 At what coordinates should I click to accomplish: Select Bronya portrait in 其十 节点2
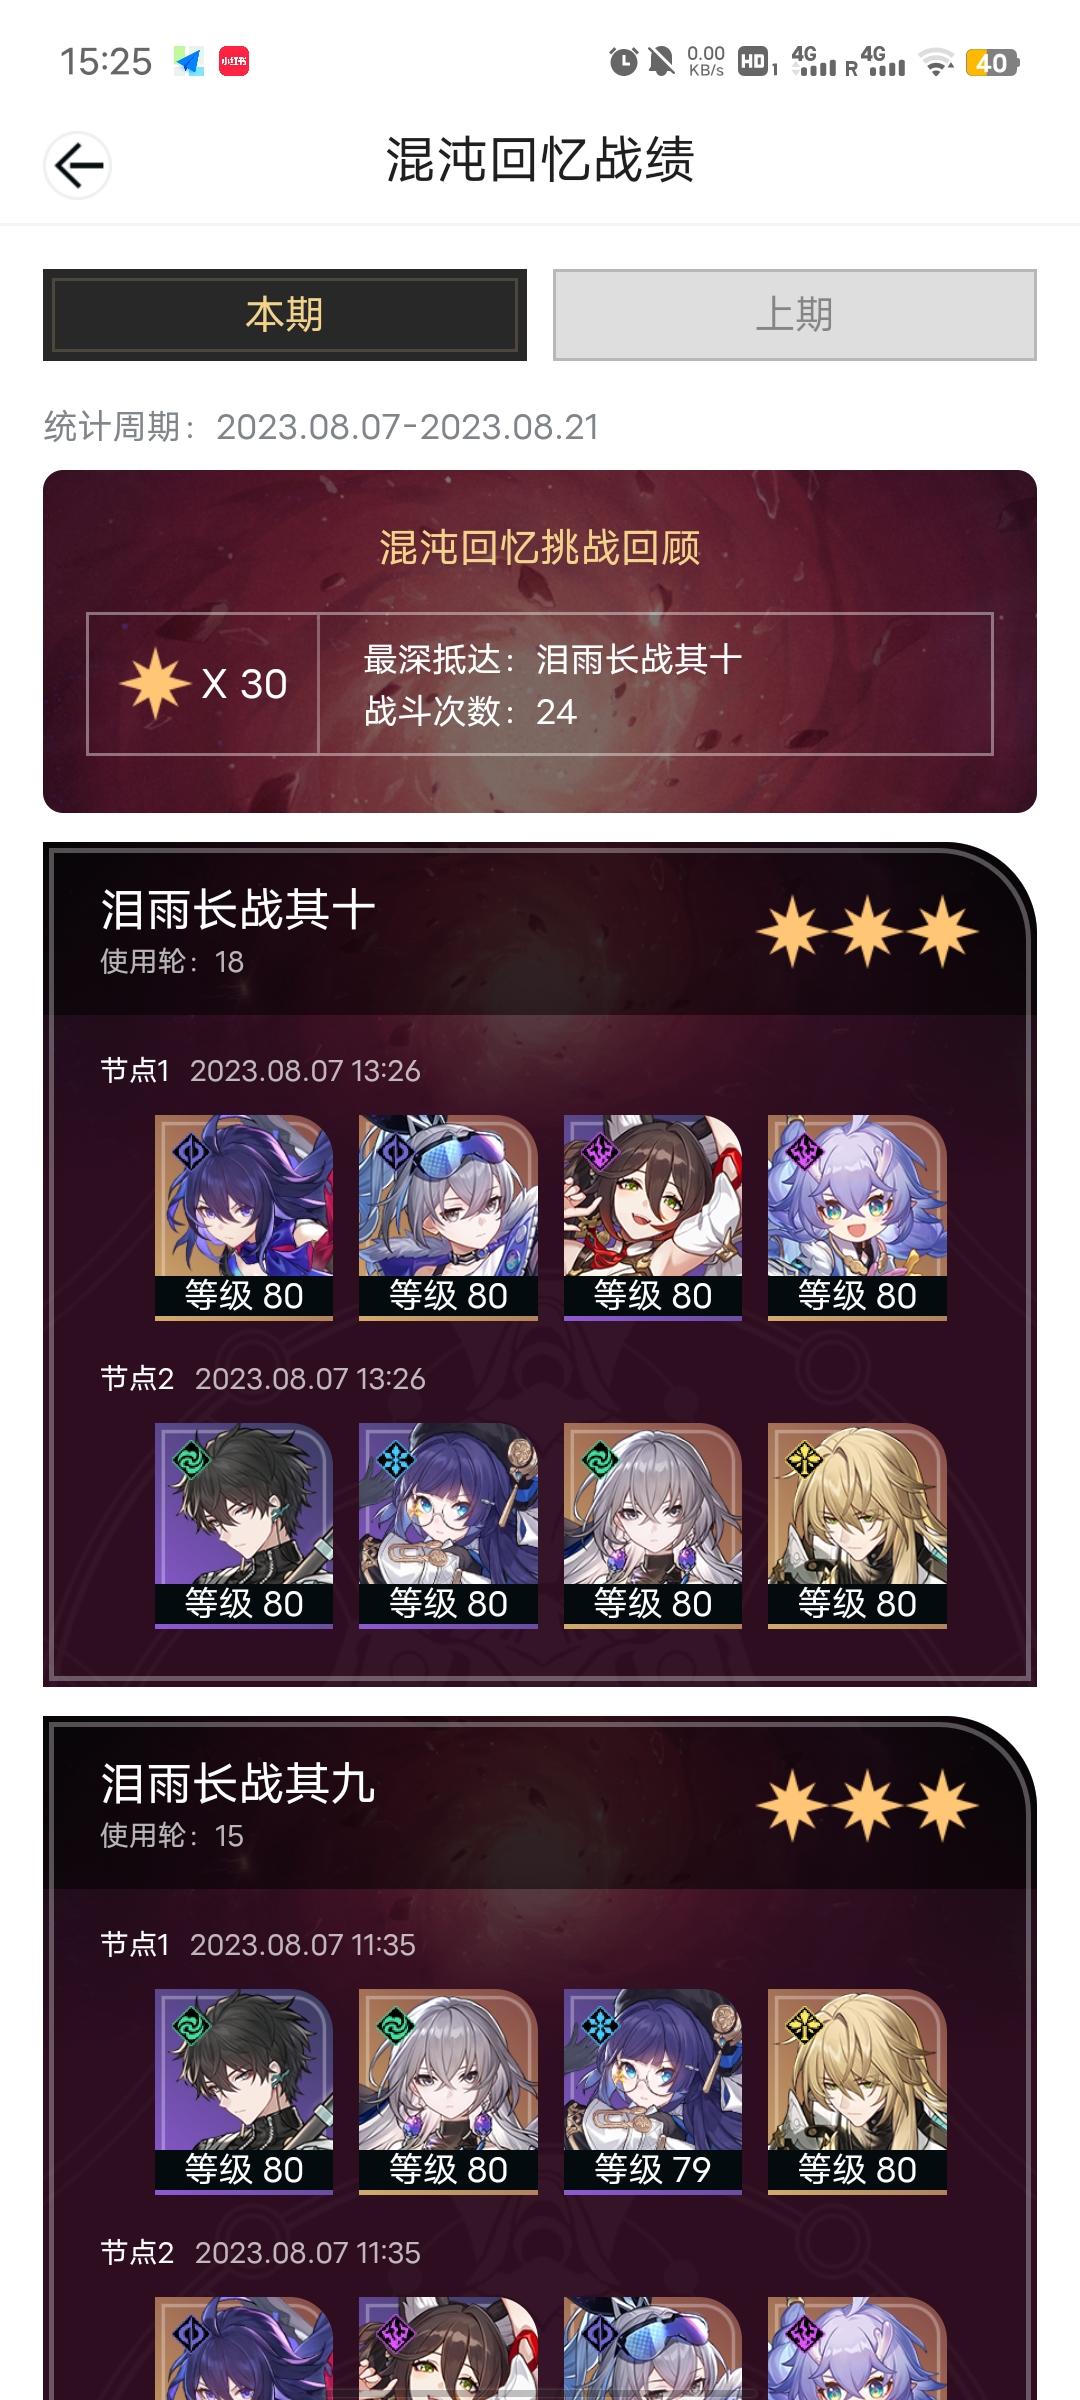click(x=653, y=1526)
